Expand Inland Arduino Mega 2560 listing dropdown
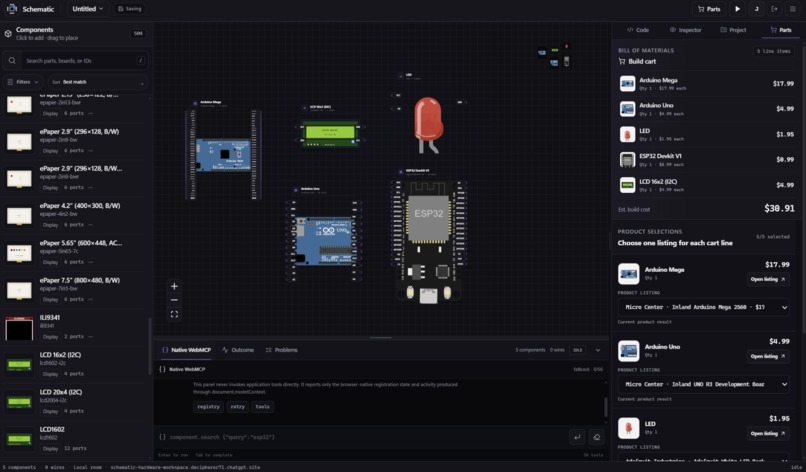The height and width of the screenshot is (472, 806). [x=704, y=307]
